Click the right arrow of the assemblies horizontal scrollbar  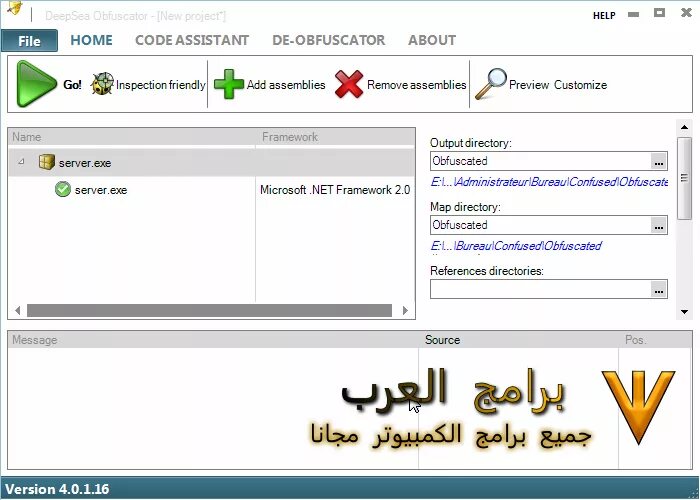(x=405, y=310)
